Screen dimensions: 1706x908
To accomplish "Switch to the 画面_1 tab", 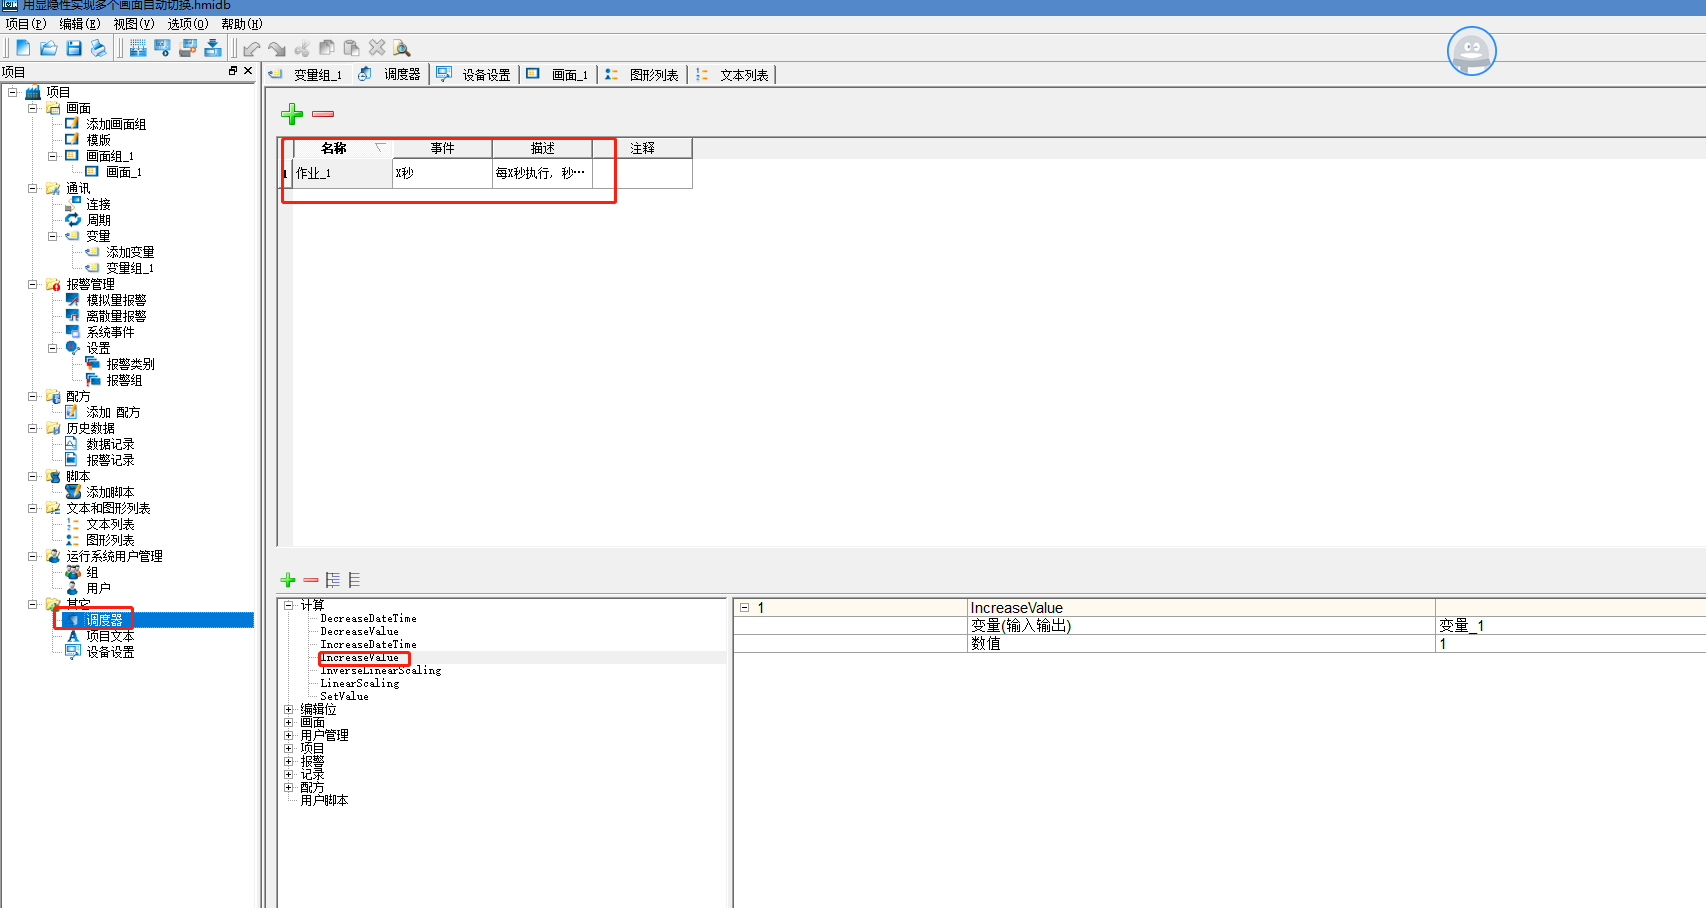I will 558,75.
